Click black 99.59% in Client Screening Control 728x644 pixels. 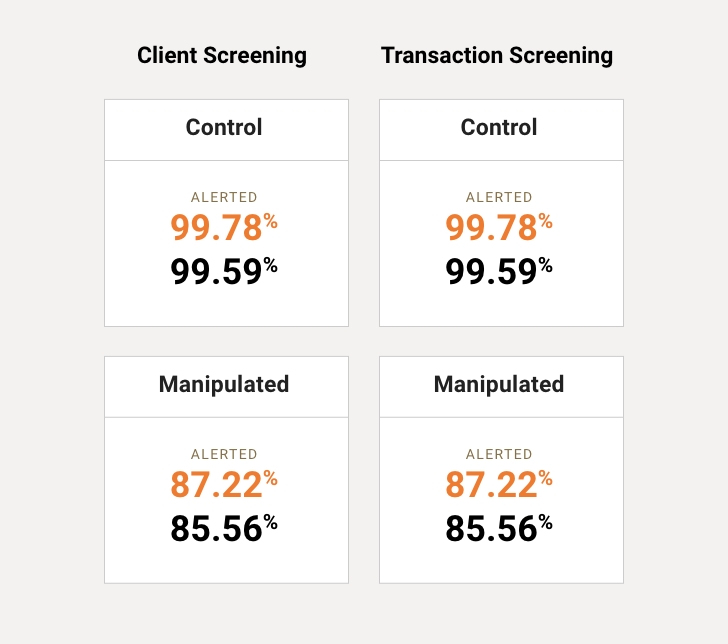click(x=224, y=272)
